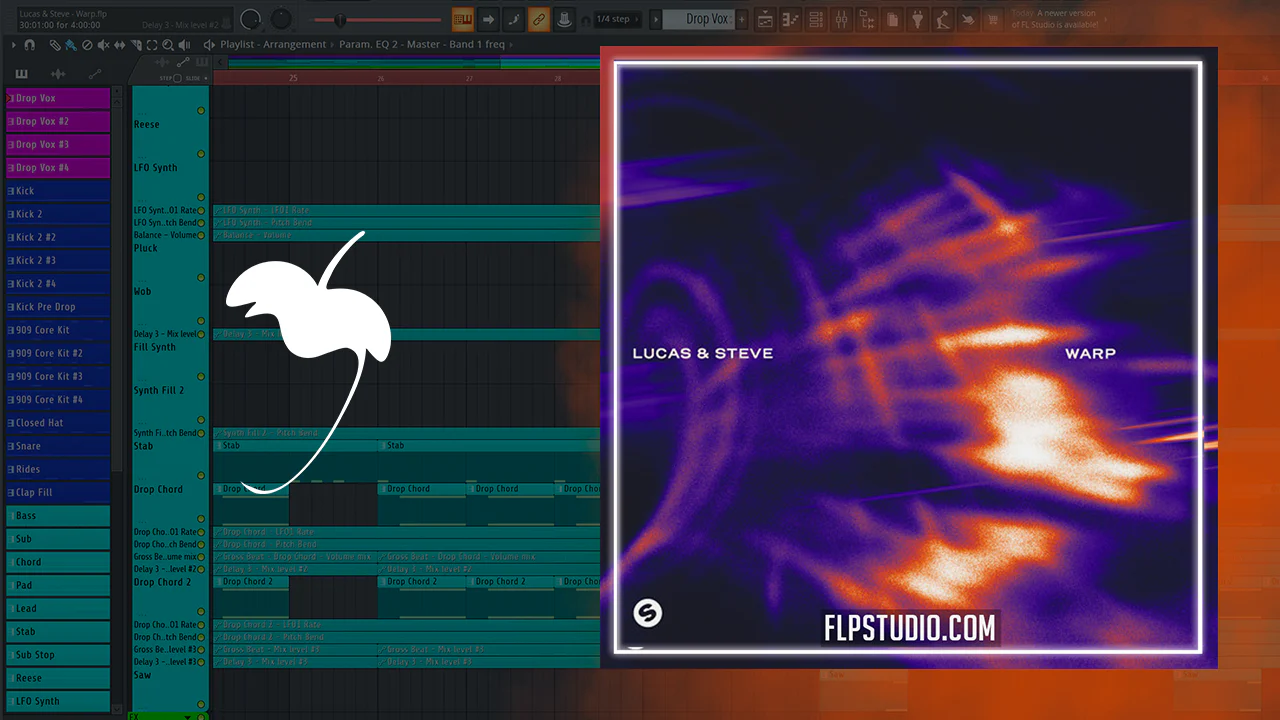Select the Delete tool in playlist toolbar
Screen dimensions: 1280x720
pos(87,45)
